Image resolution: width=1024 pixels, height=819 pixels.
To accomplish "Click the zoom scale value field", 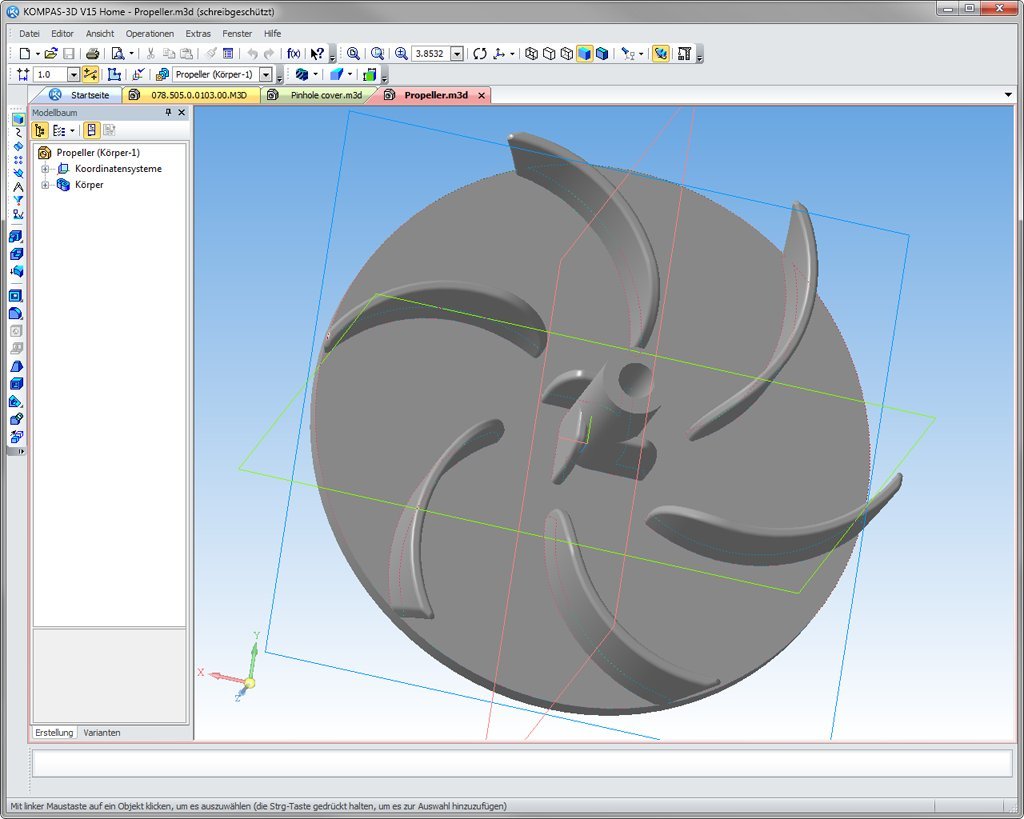I will (x=432, y=54).
